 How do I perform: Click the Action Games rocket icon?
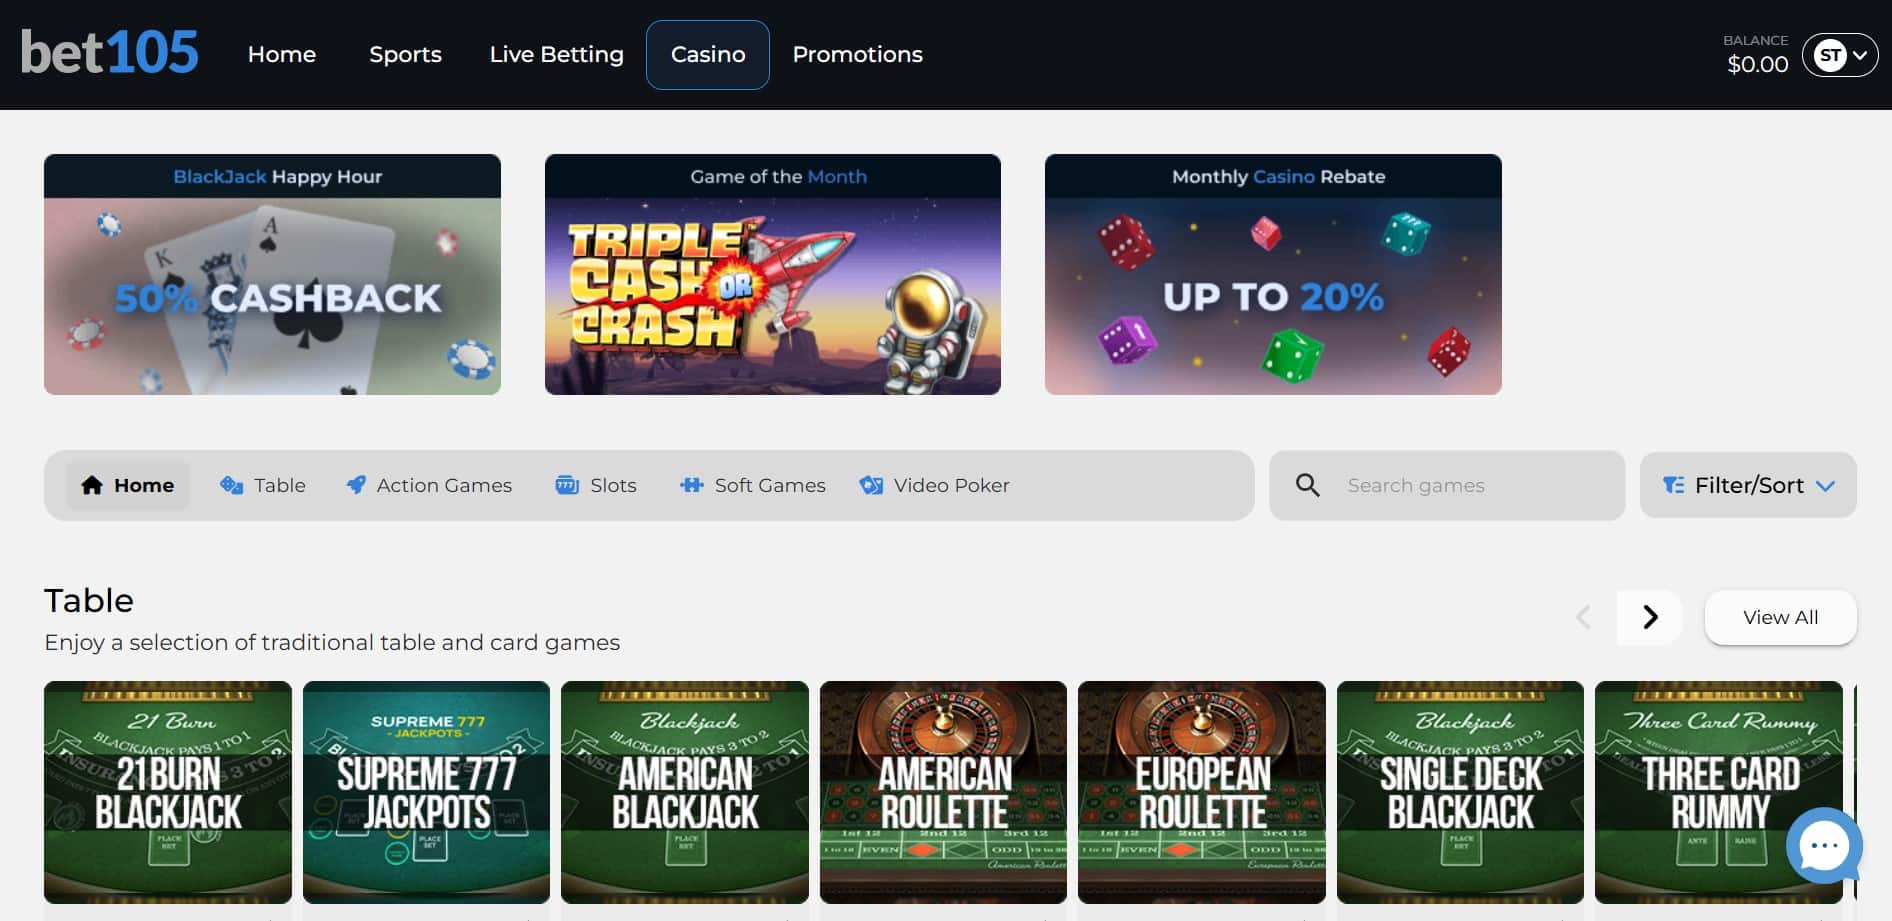[x=355, y=485]
